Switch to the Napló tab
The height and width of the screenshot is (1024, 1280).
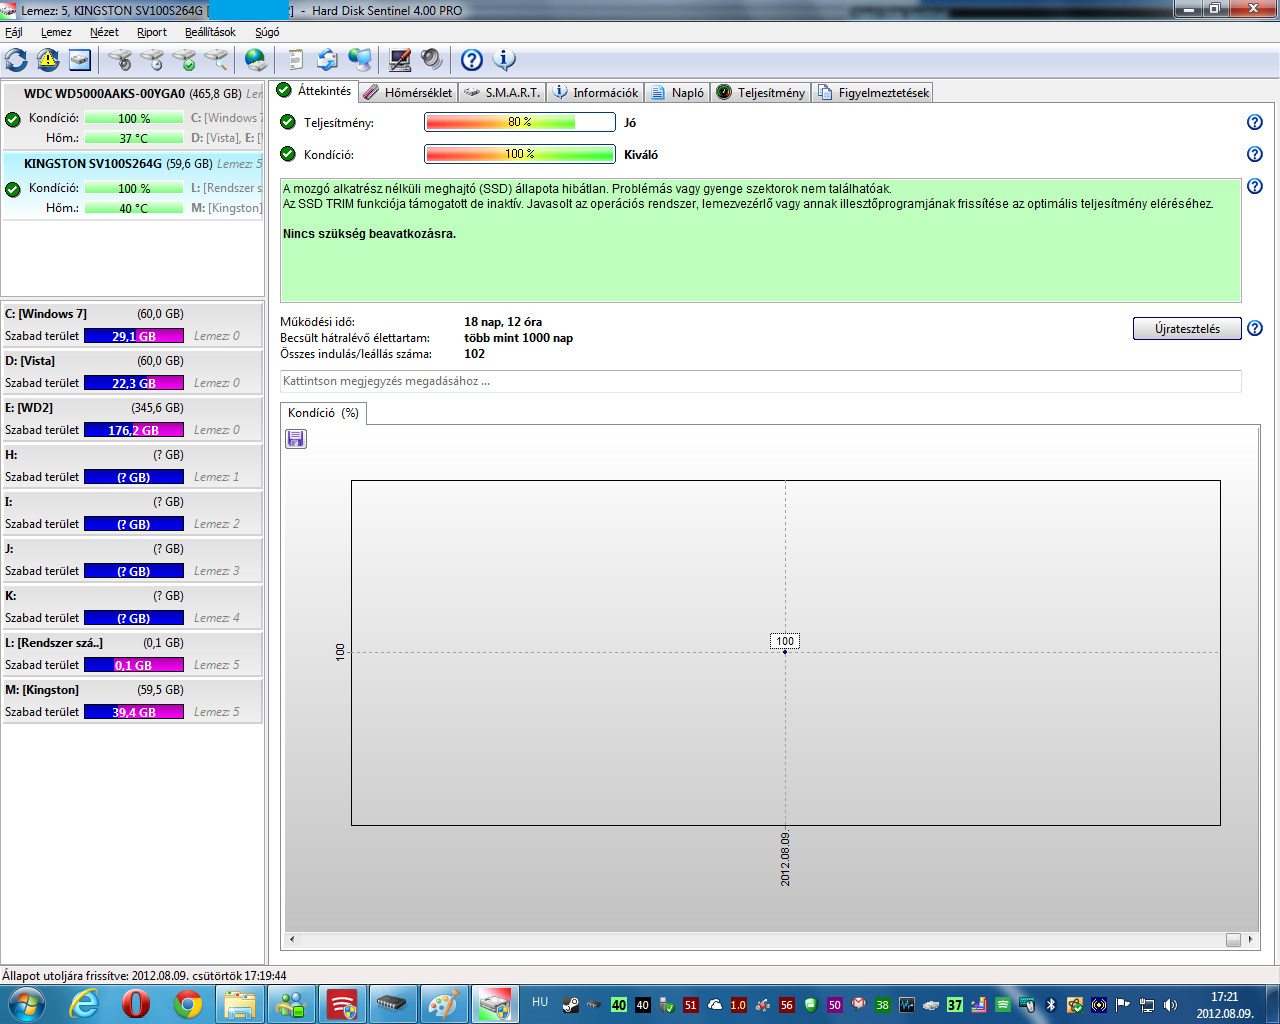point(677,92)
